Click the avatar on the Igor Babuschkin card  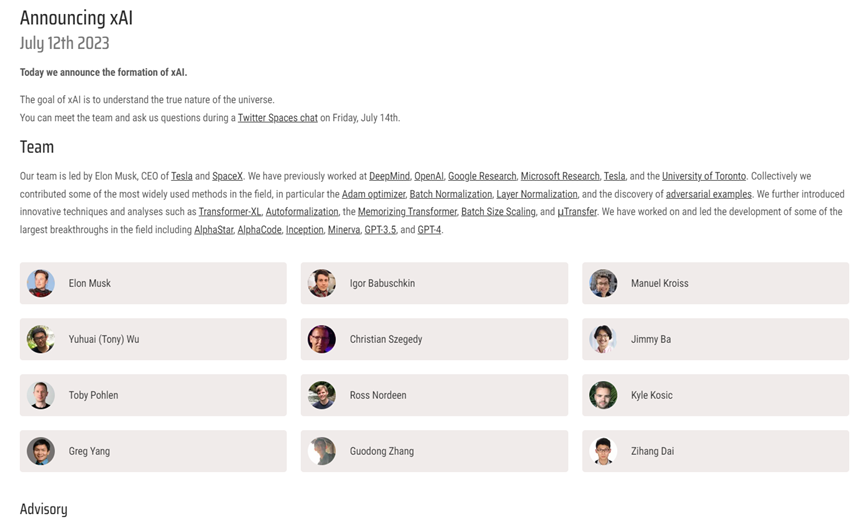click(x=322, y=283)
